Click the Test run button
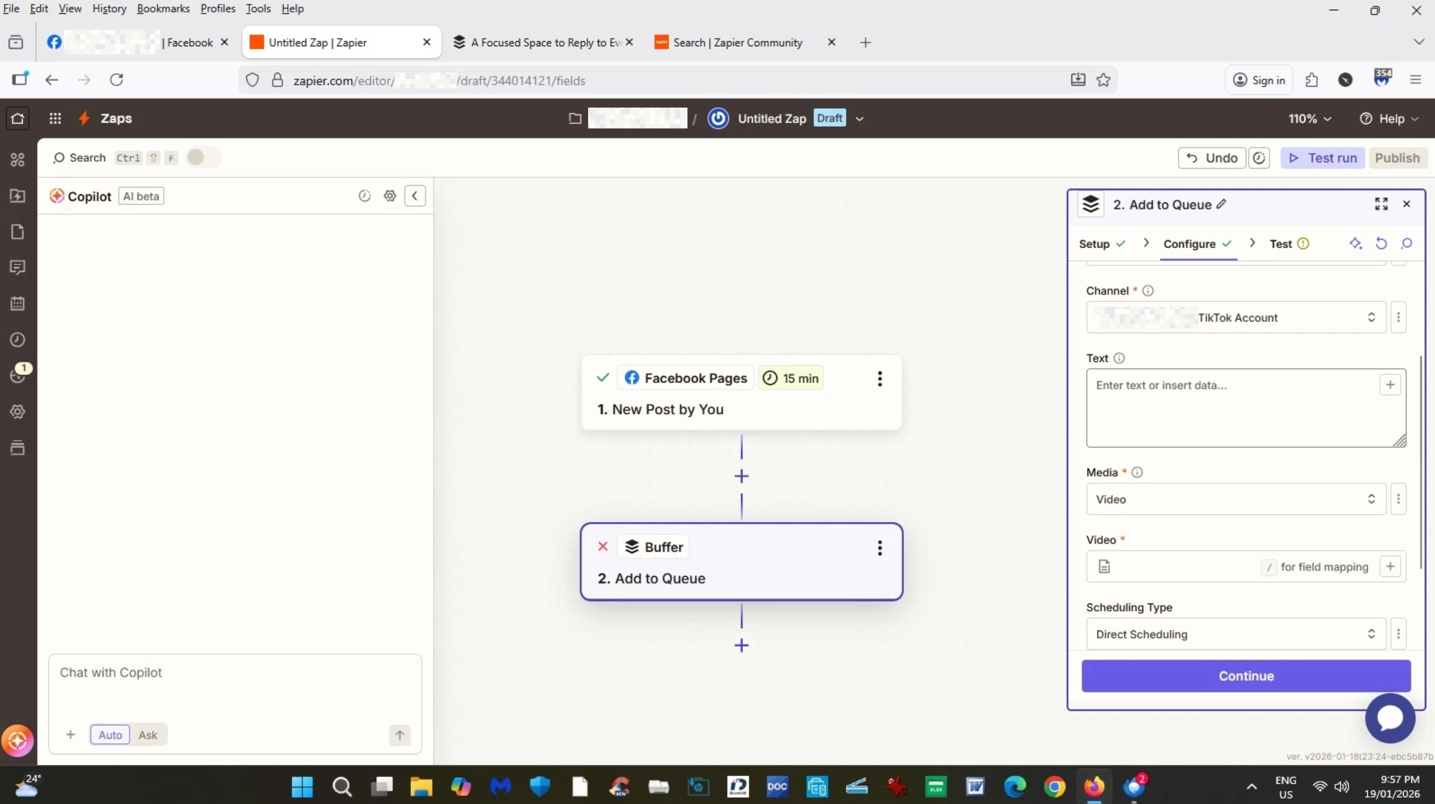The width and height of the screenshot is (1435, 804). (1322, 158)
